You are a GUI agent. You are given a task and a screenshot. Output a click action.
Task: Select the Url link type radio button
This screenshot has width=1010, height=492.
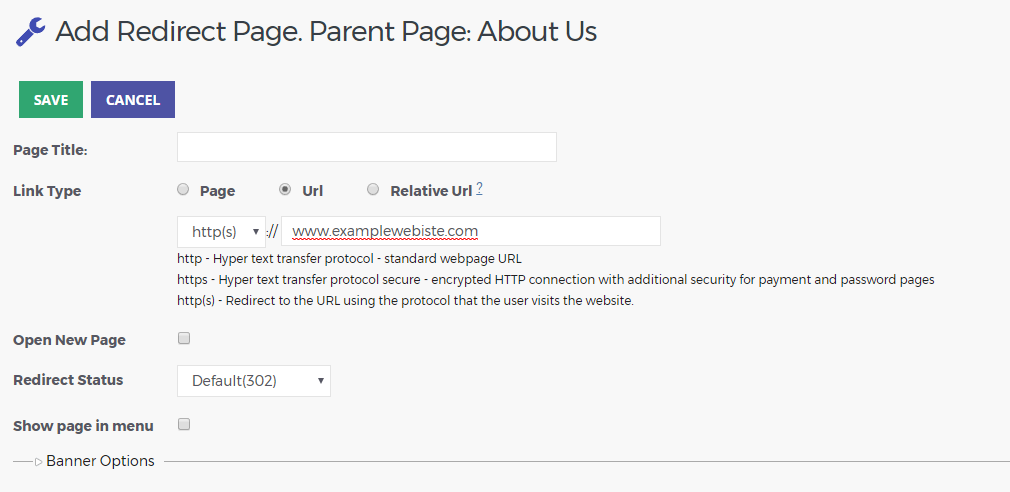pyautogui.click(x=285, y=189)
